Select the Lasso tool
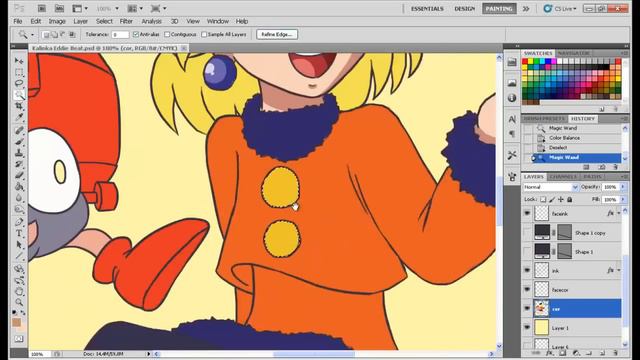Screen dimensions: 640x360 click(x=19, y=83)
